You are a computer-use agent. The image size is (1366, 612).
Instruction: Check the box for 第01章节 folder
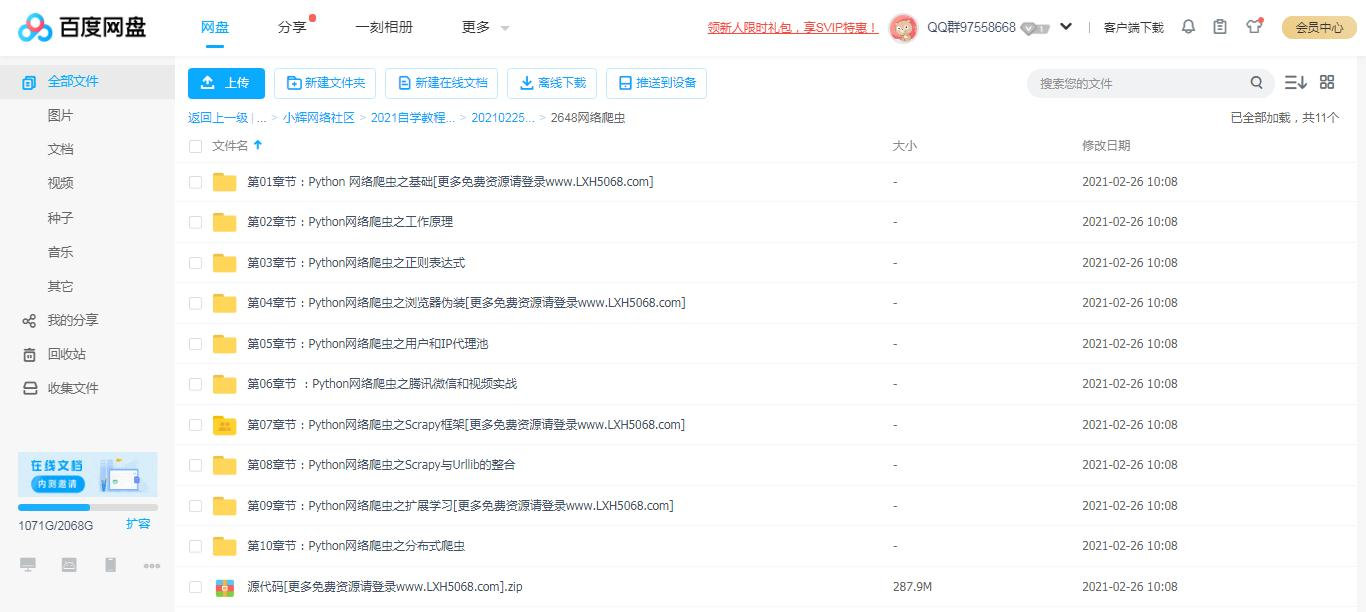(x=195, y=182)
